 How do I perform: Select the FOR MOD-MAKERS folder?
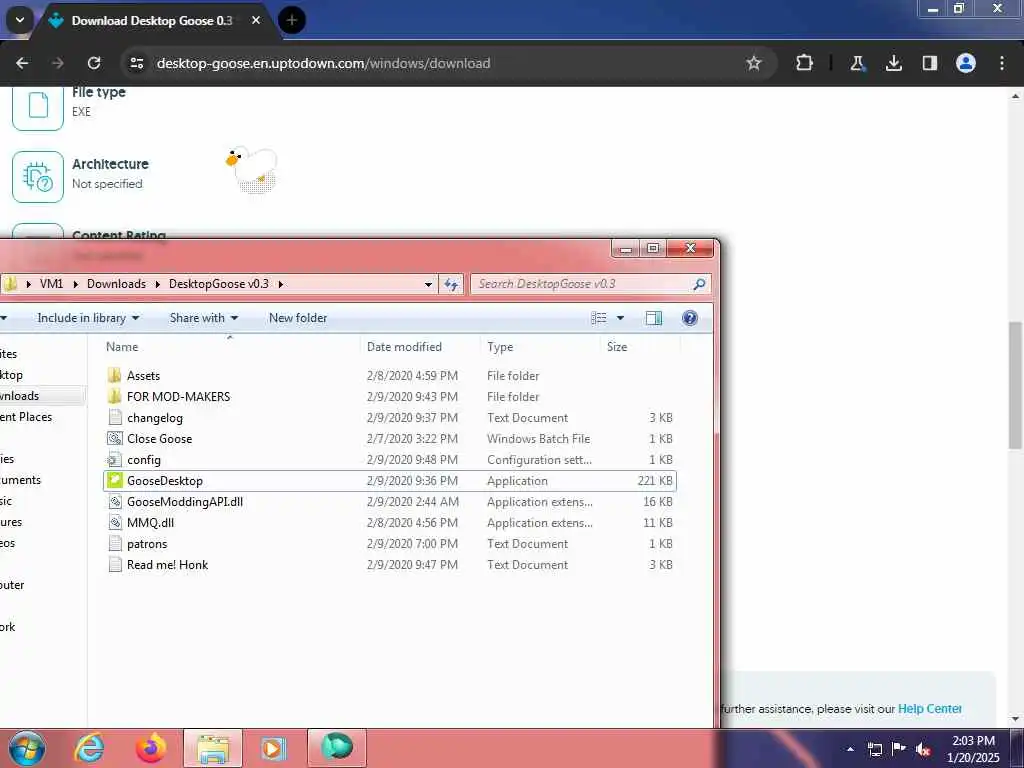pyautogui.click(x=390, y=396)
